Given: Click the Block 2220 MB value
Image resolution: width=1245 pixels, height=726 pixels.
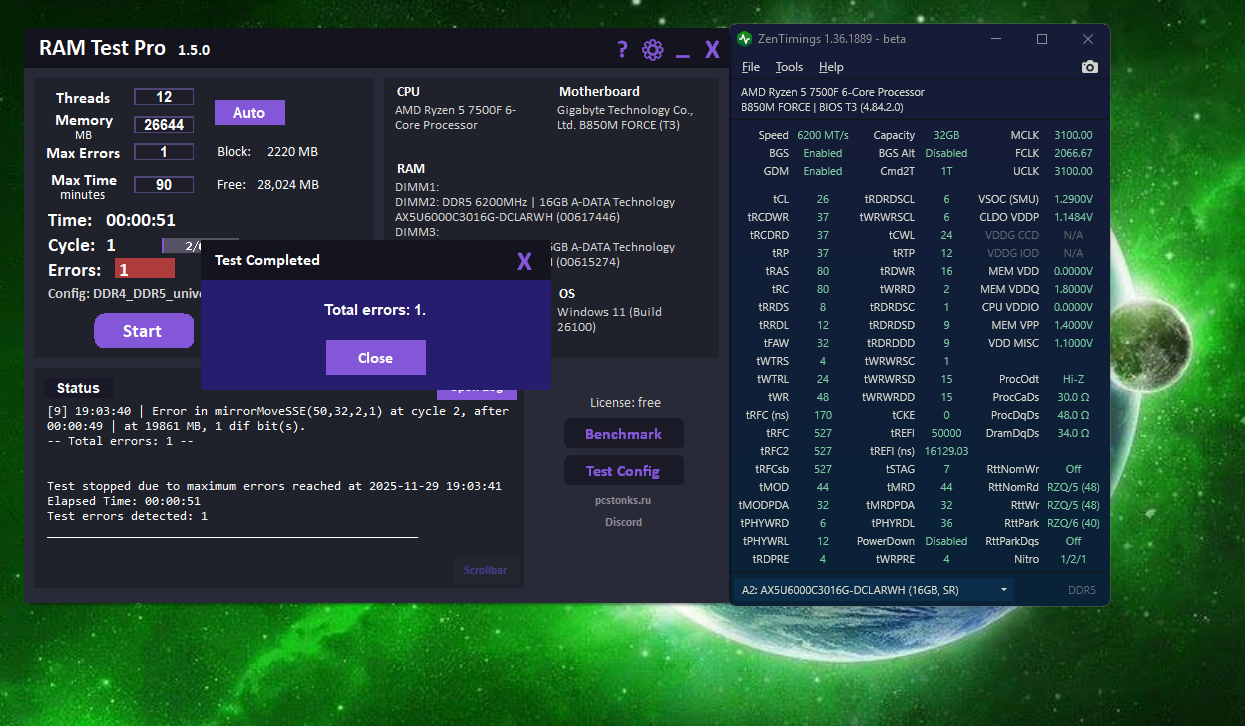Looking at the screenshot, I should coord(292,152).
